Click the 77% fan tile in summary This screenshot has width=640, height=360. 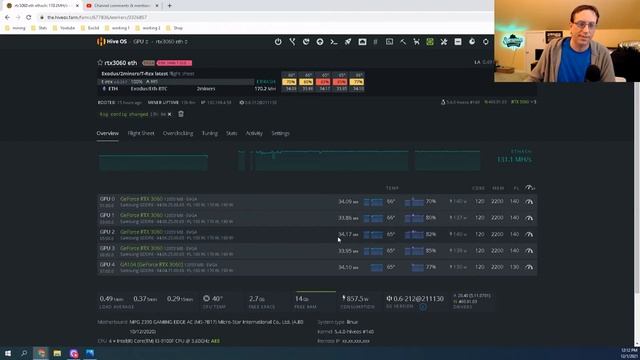point(356,82)
